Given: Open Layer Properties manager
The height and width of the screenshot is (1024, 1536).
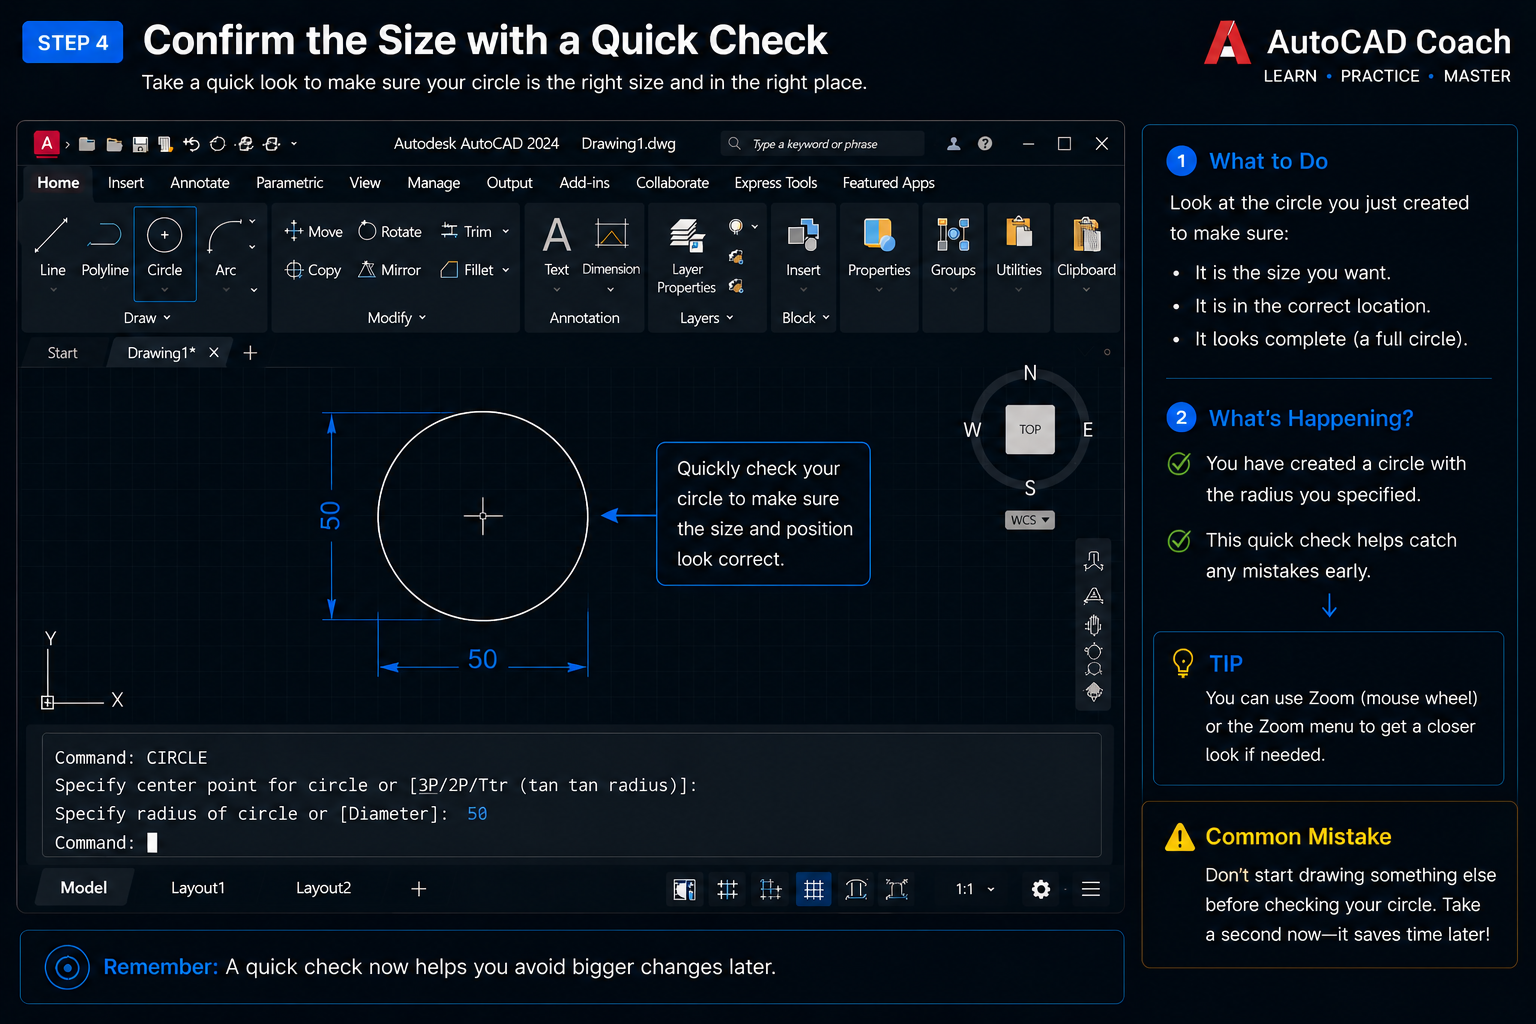Looking at the screenshot, I should tap(687, 256).
